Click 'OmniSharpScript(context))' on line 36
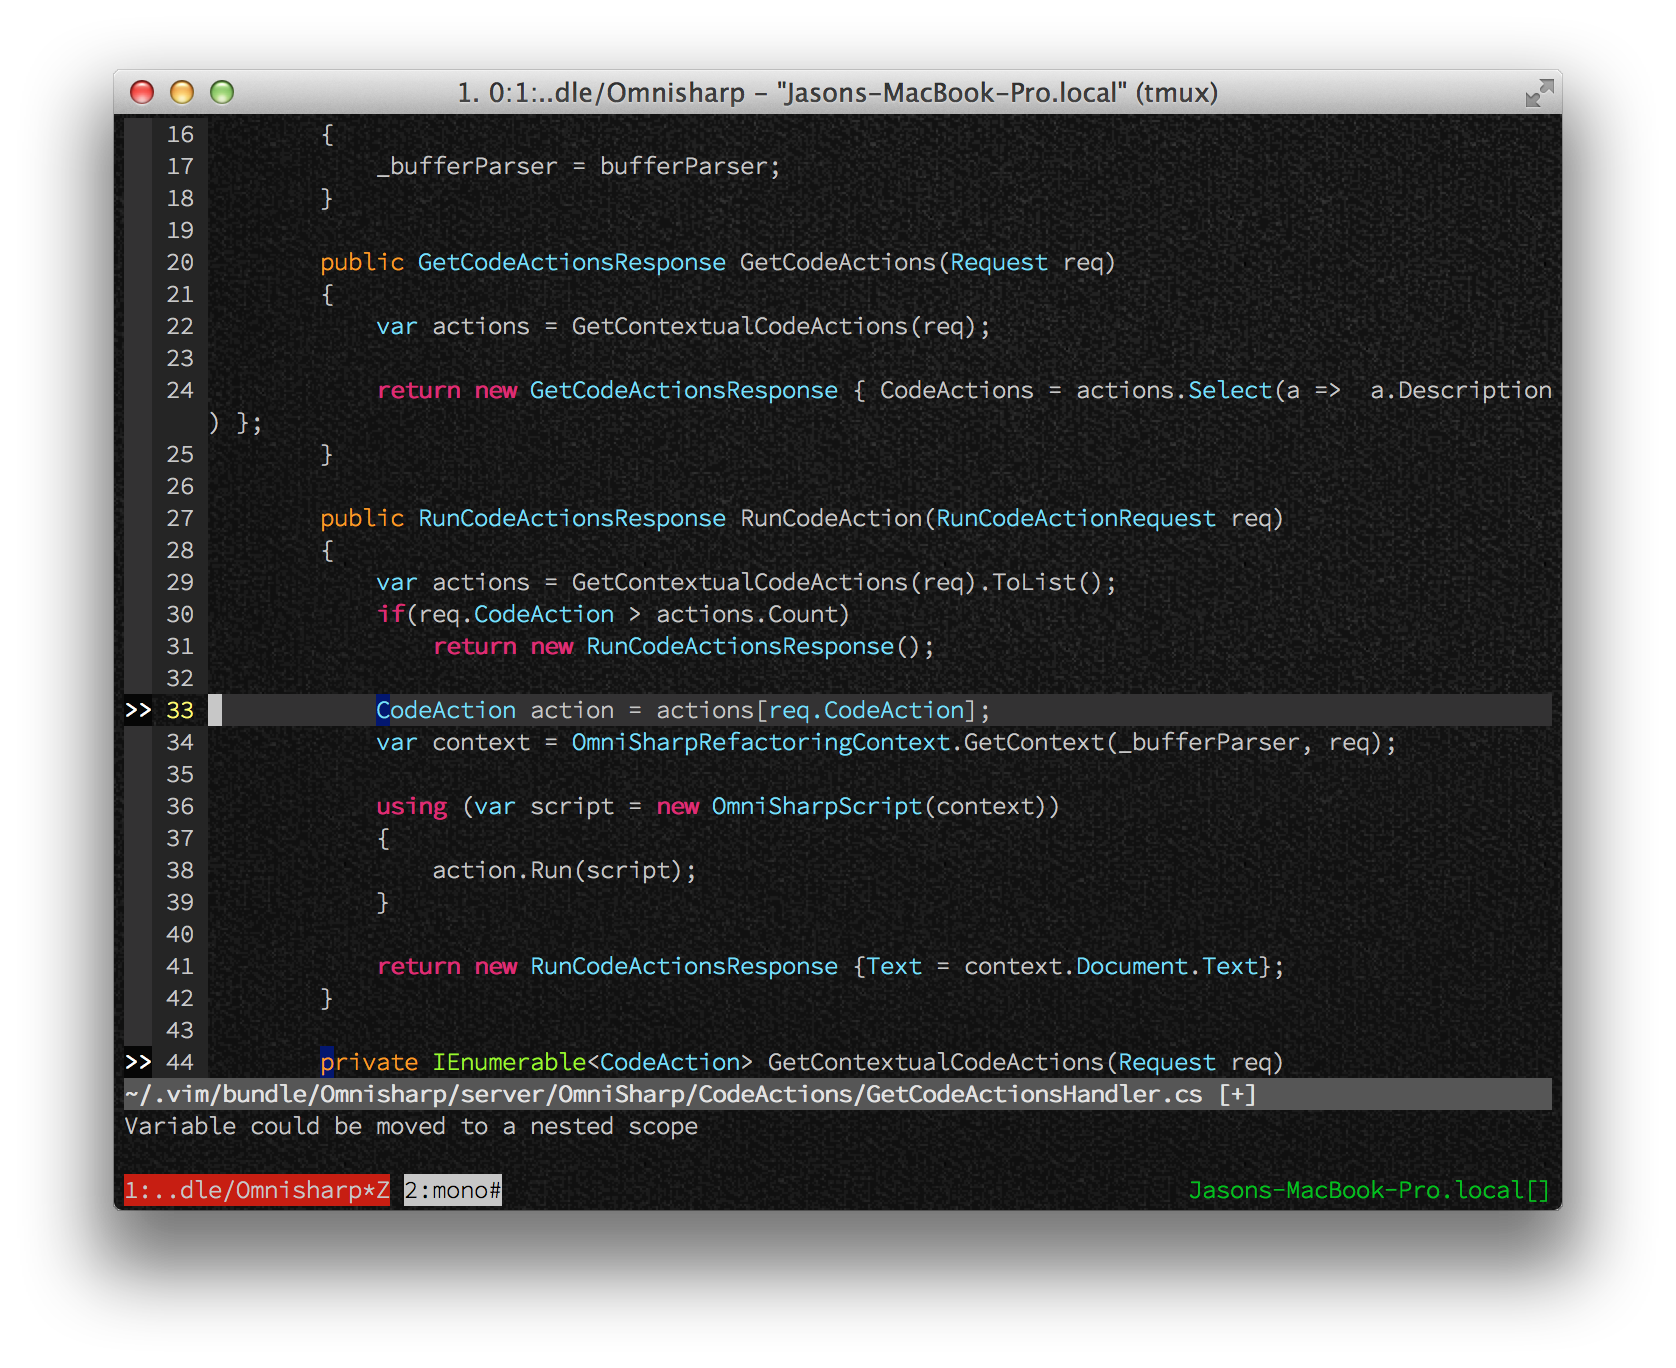This screenshot has width=1676, height=1368. pos(885,806)
